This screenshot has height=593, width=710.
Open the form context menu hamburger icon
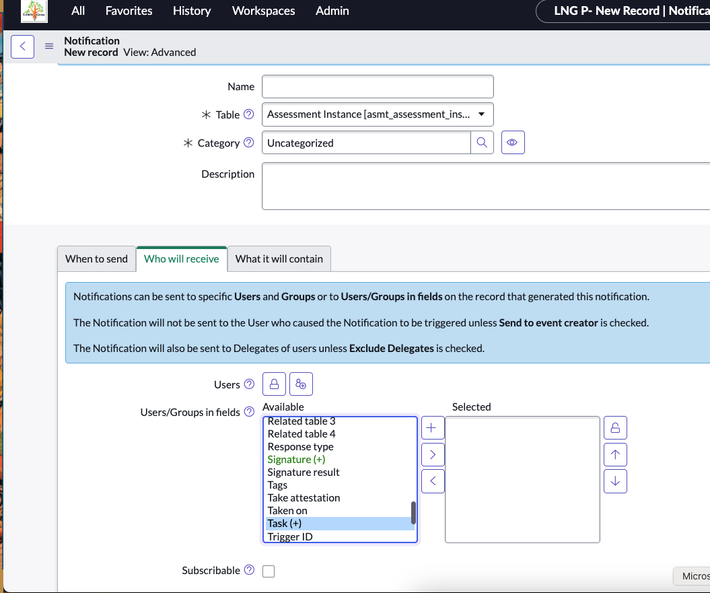[x=49, y=46]
